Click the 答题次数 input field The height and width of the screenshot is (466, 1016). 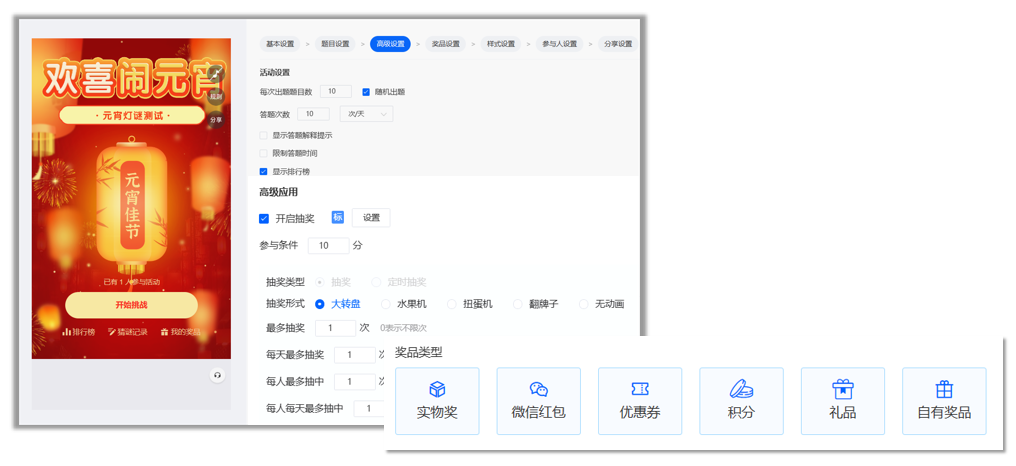[x=314, y=113]
